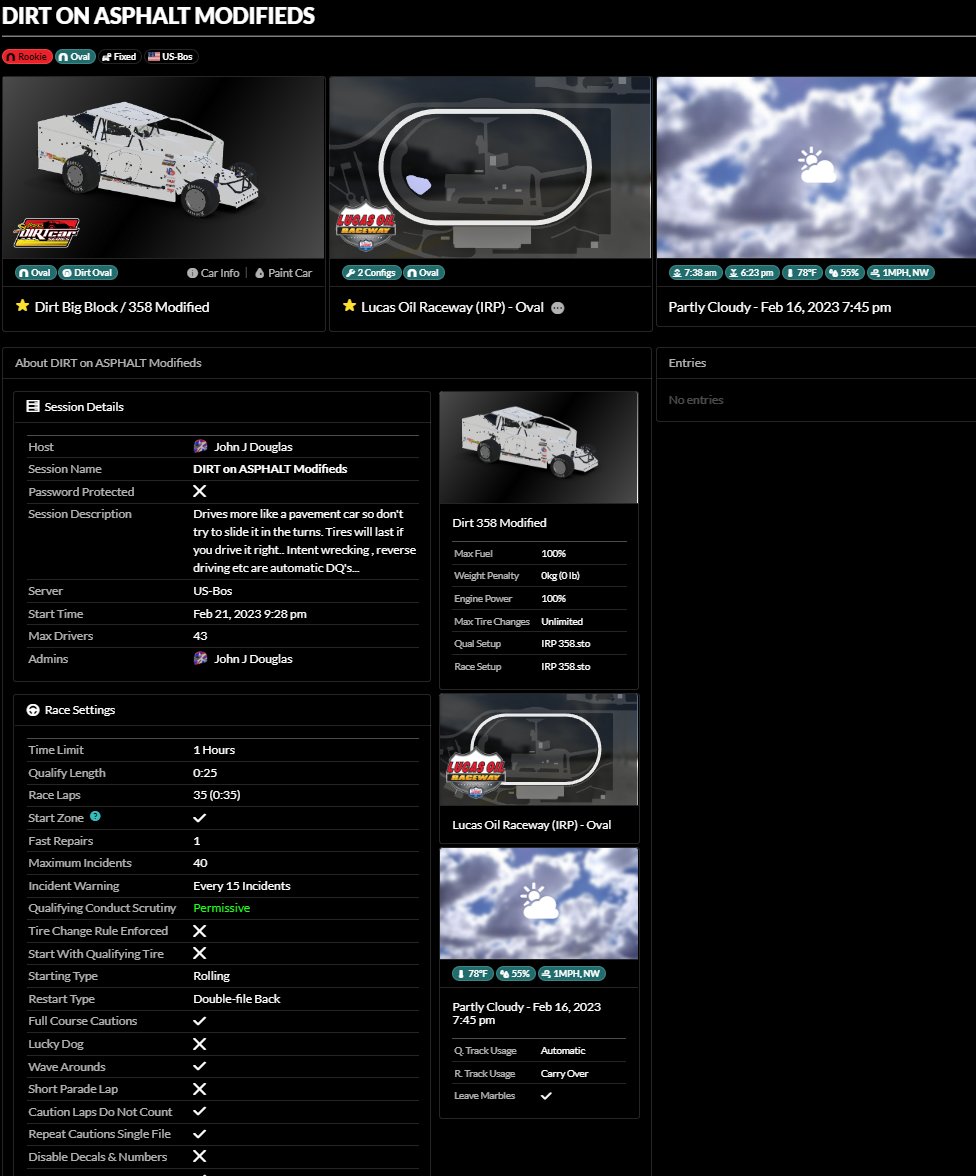
Task: Click Session Details list icon
Action: (x=33, y=406)
